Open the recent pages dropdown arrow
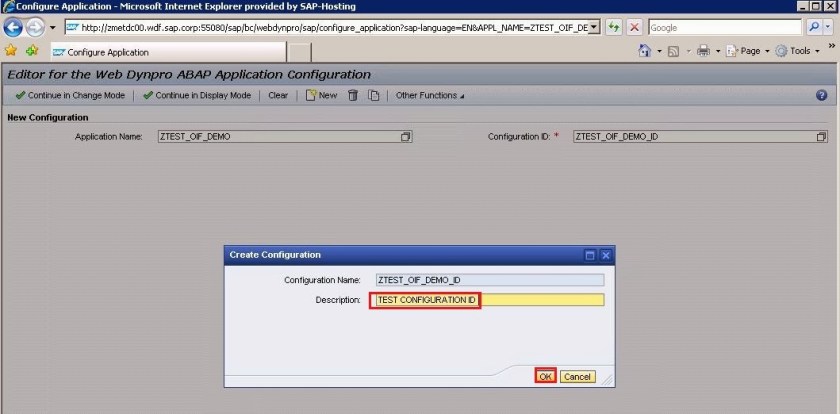Viewport: 840px width, 414px height. point(52,27)
